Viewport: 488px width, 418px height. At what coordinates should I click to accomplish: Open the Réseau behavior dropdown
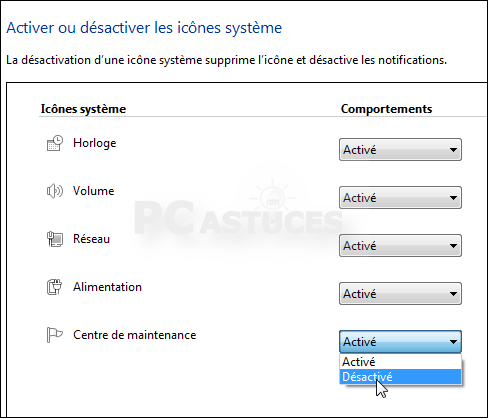click(x=400, y=246)
